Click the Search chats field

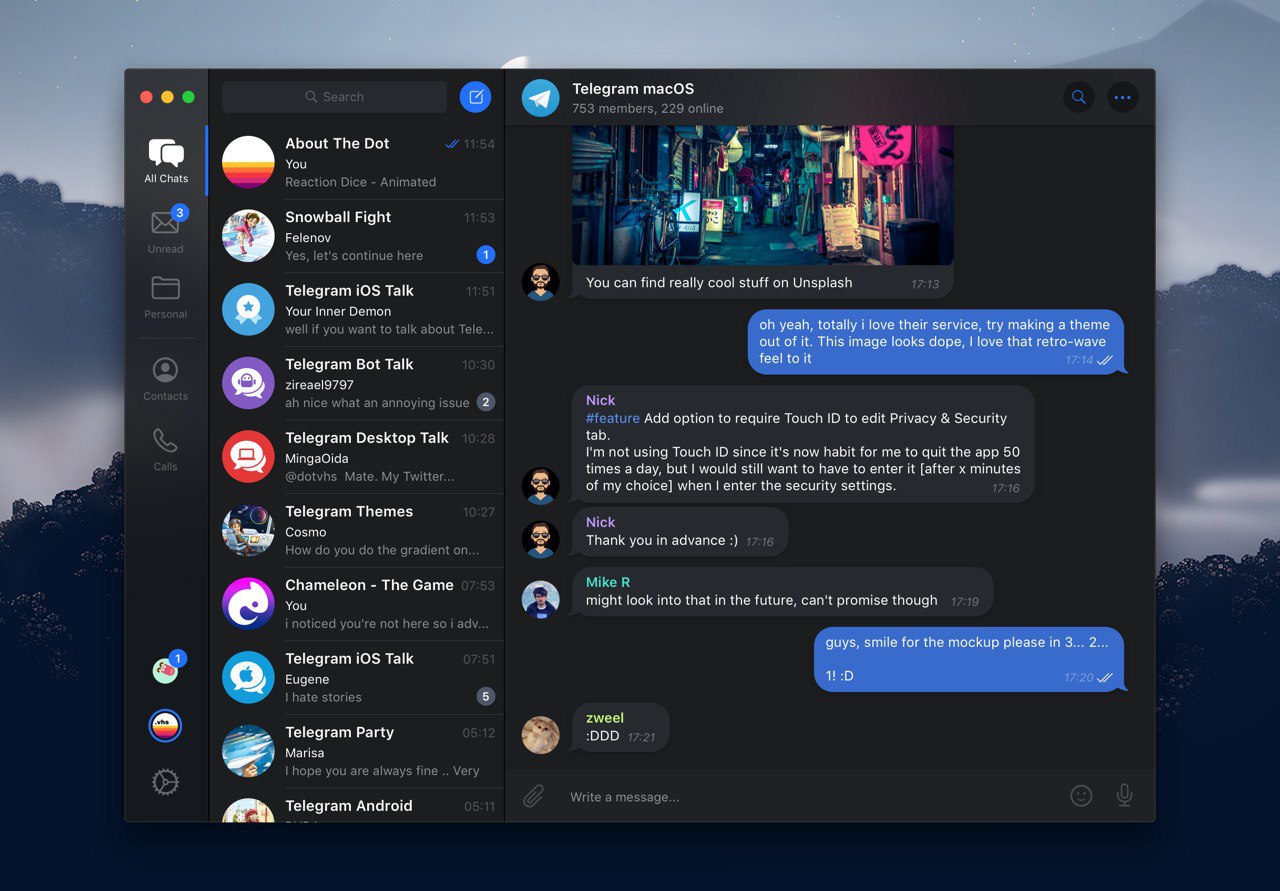[335, 97]
